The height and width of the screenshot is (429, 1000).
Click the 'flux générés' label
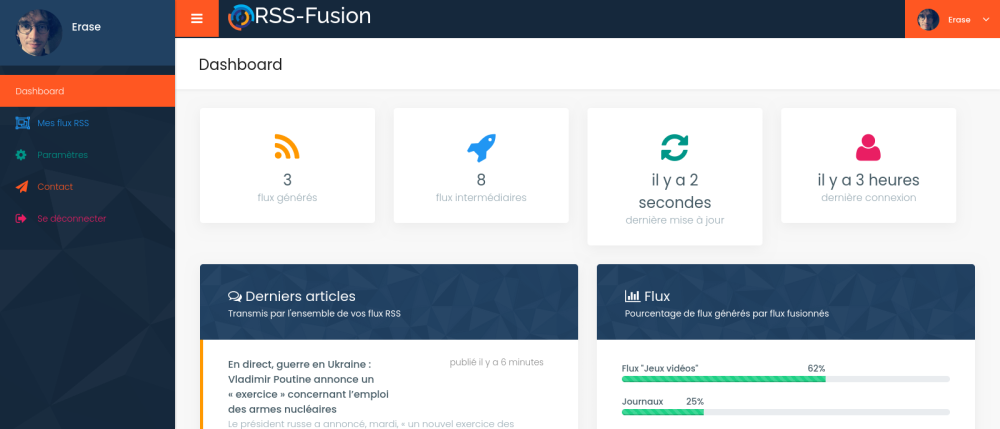[287, 198]
